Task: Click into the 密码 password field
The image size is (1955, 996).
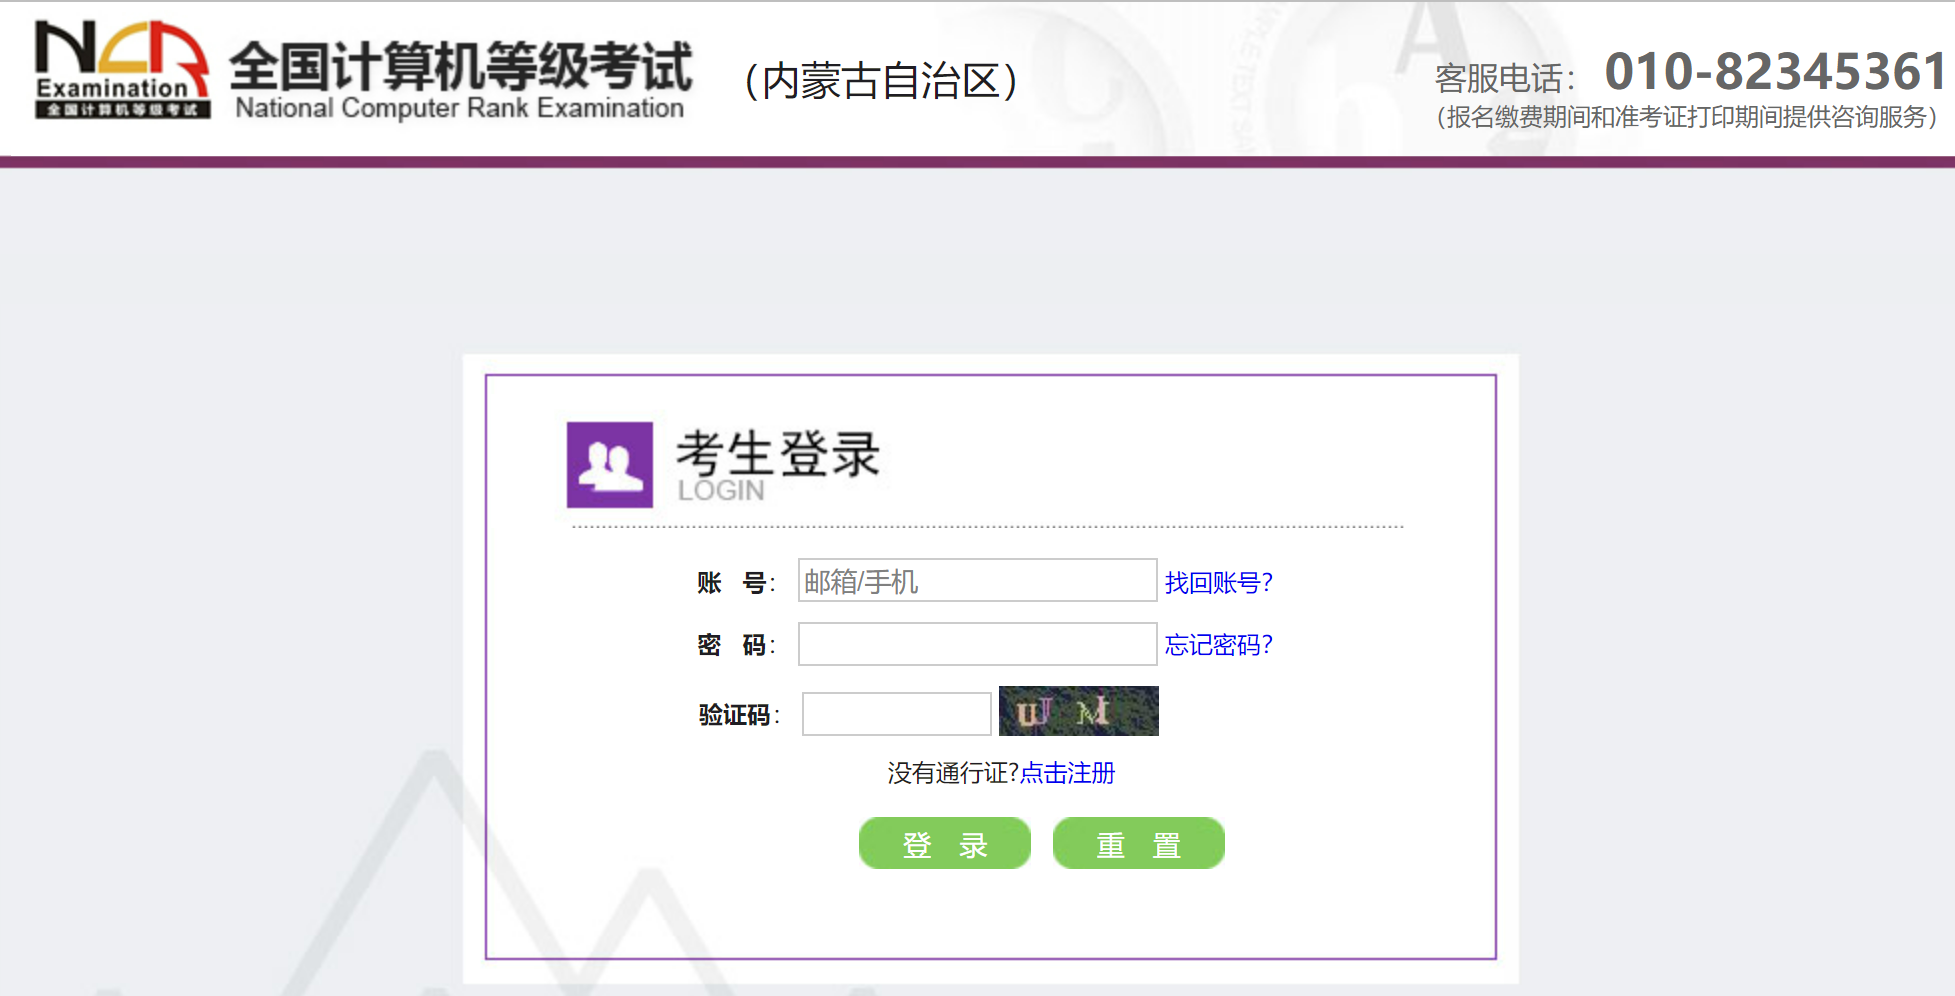Action: point(977,644)
